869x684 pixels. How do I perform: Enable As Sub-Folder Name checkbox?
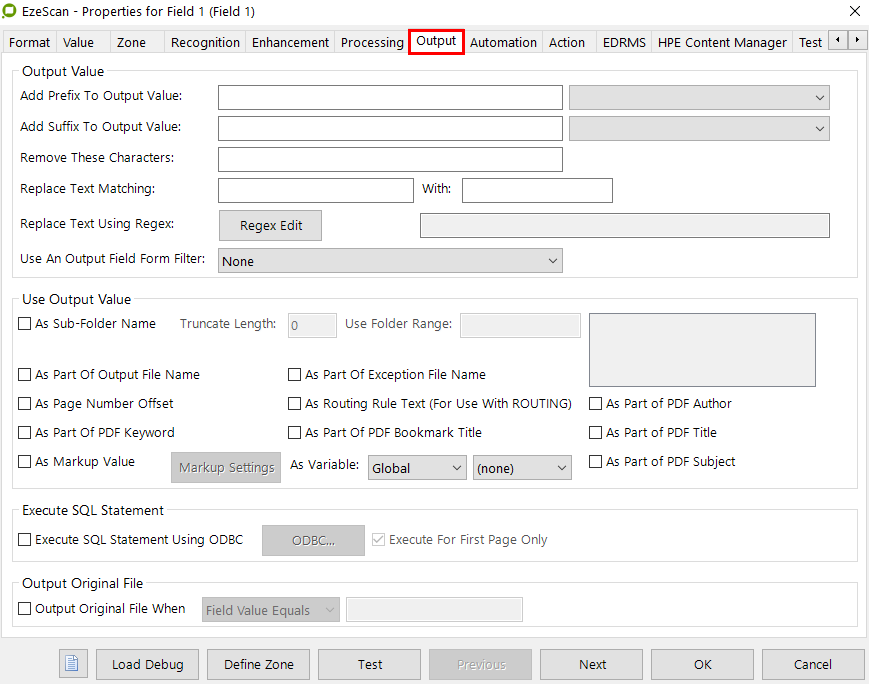point(25,324)
